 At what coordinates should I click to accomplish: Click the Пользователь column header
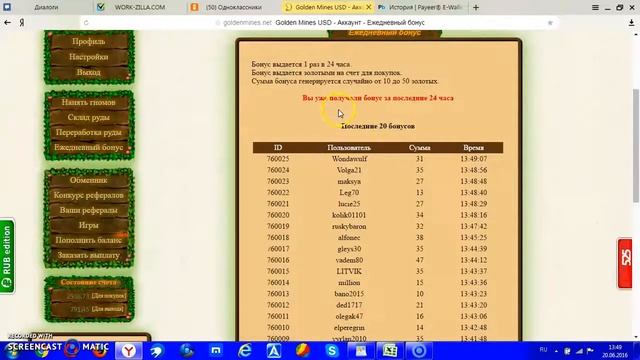(349, 147)
